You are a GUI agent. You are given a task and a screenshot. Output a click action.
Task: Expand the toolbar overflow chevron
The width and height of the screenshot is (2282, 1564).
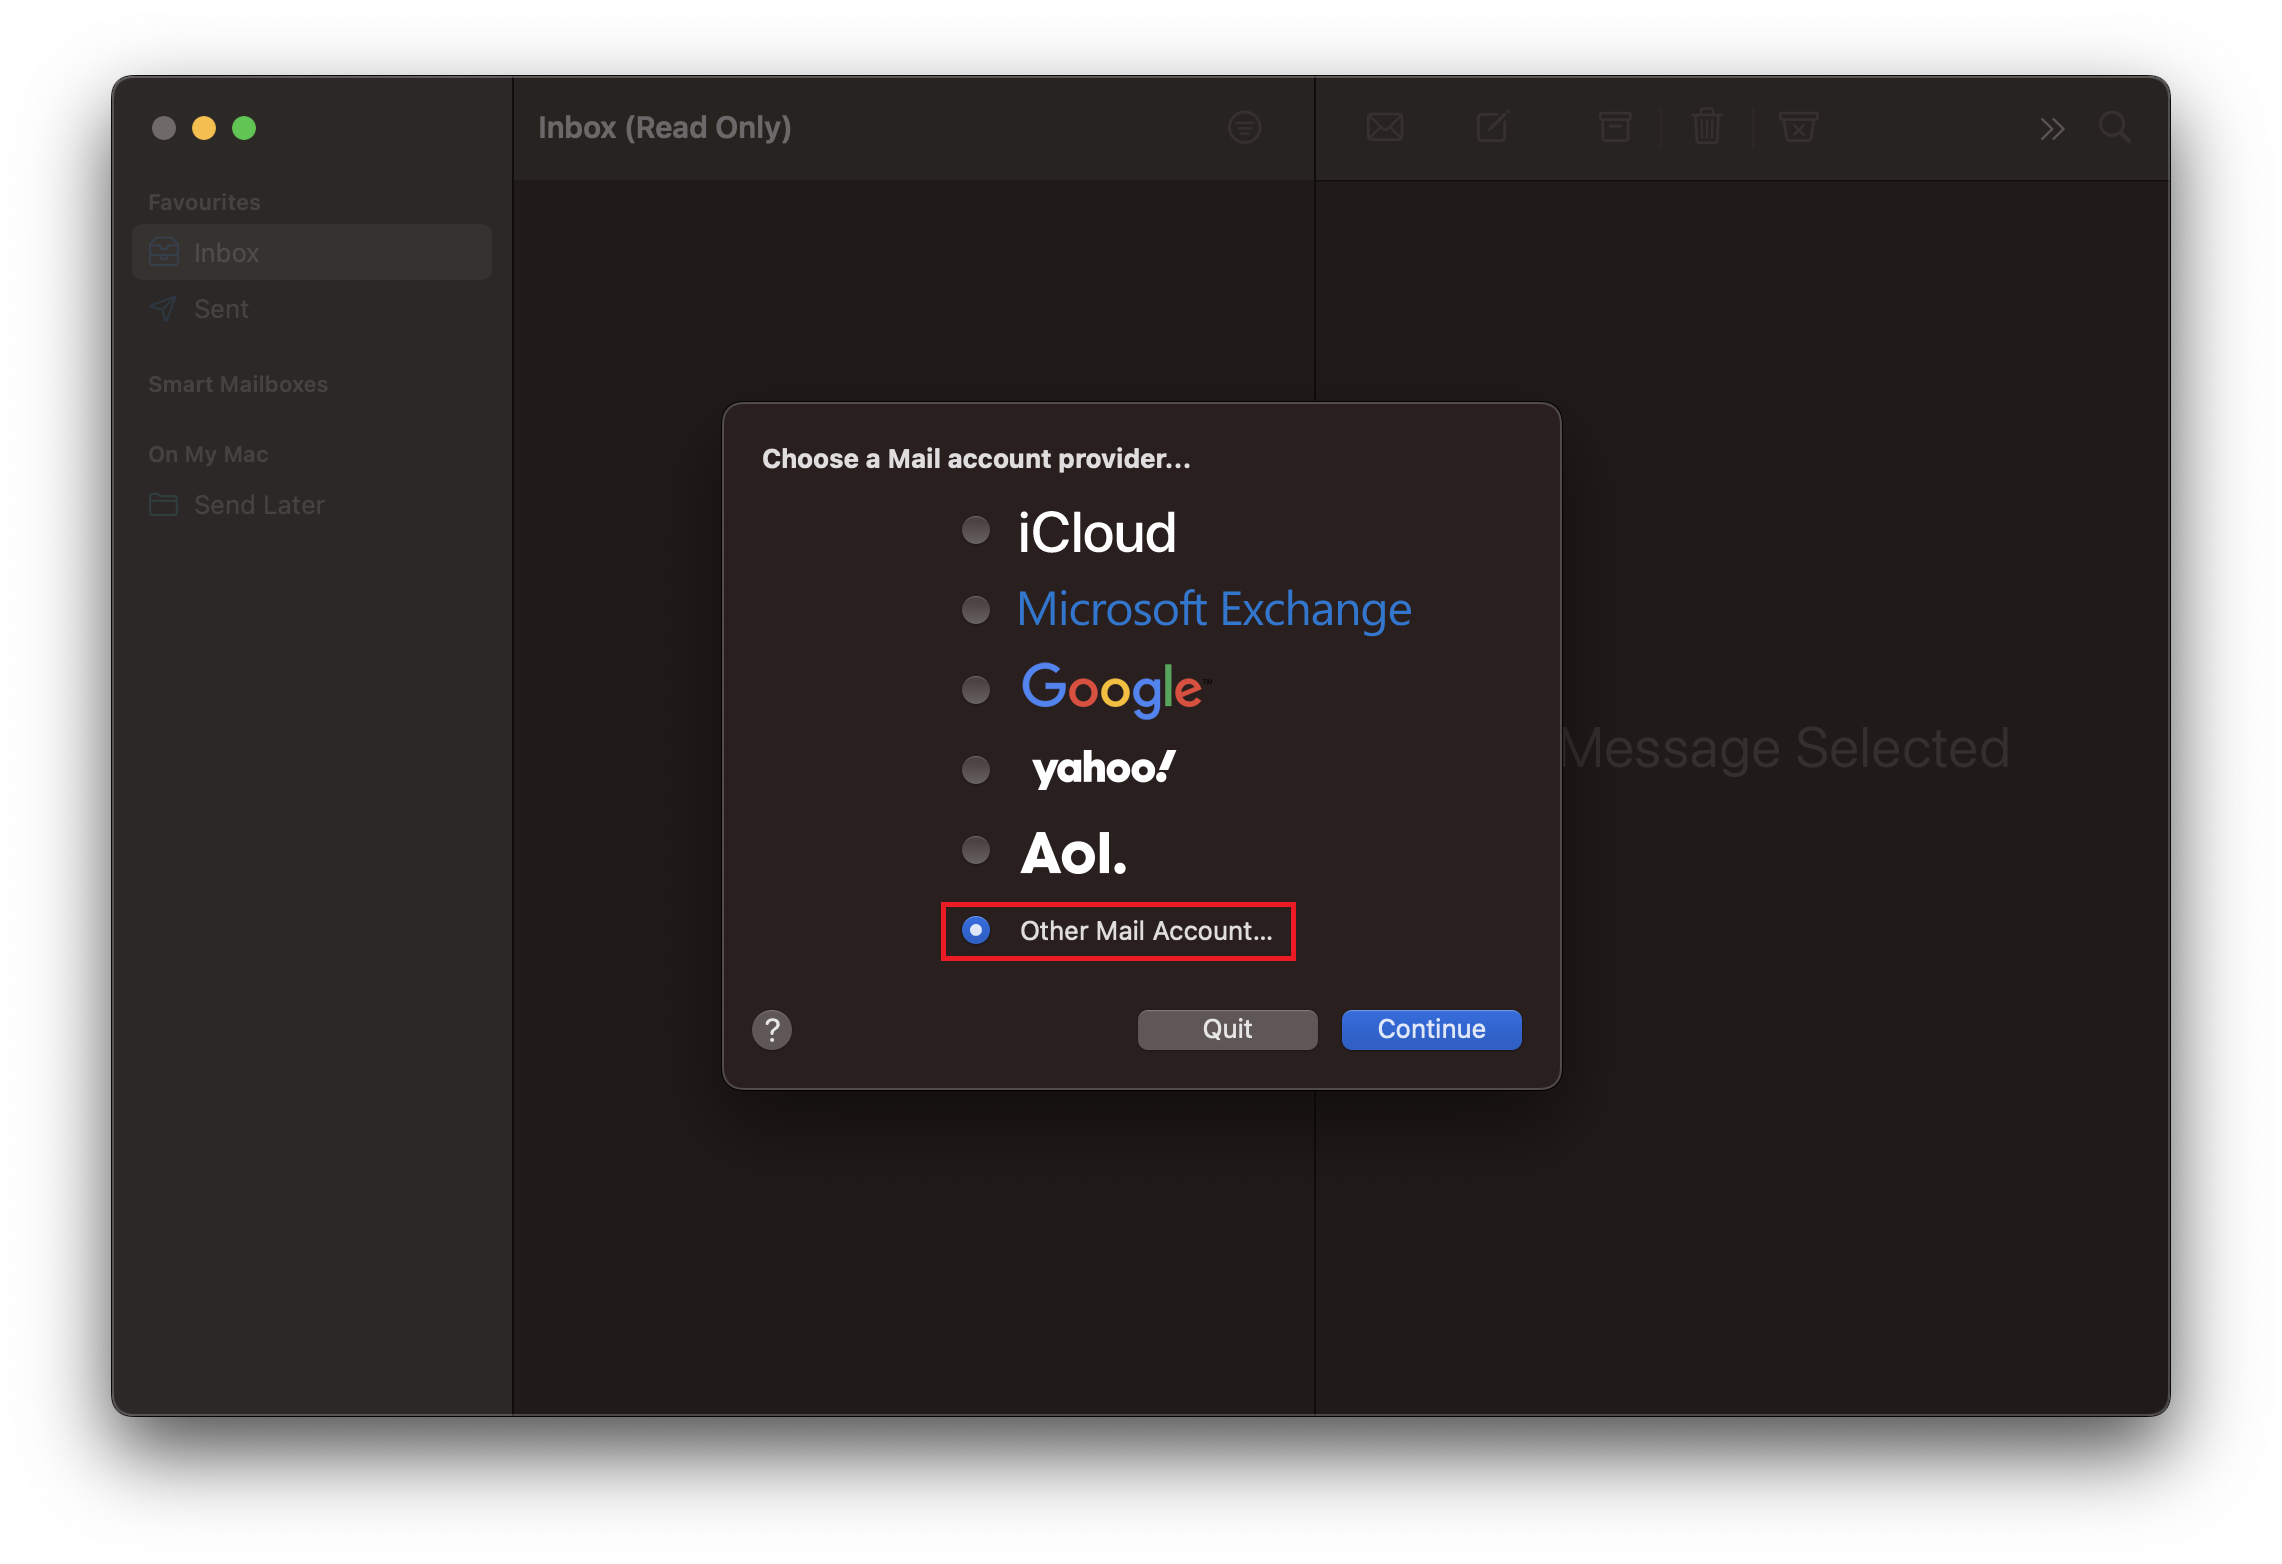(x=2052, y=127)
